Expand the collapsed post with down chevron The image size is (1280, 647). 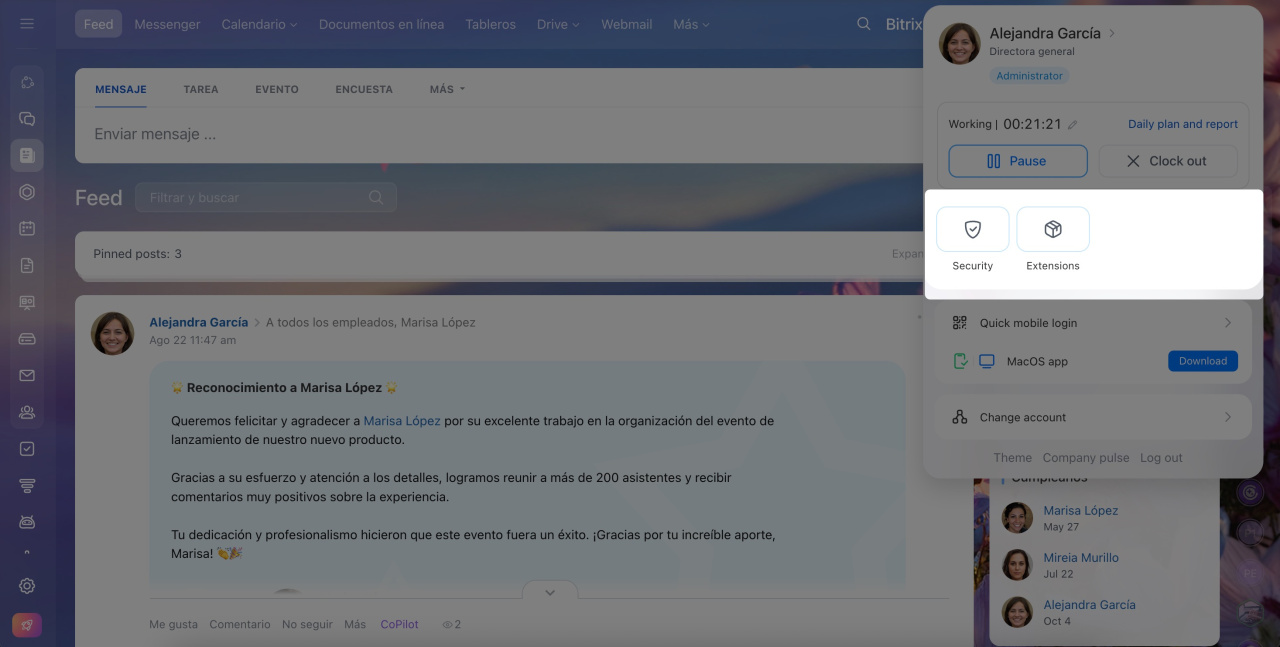[549, 592]
